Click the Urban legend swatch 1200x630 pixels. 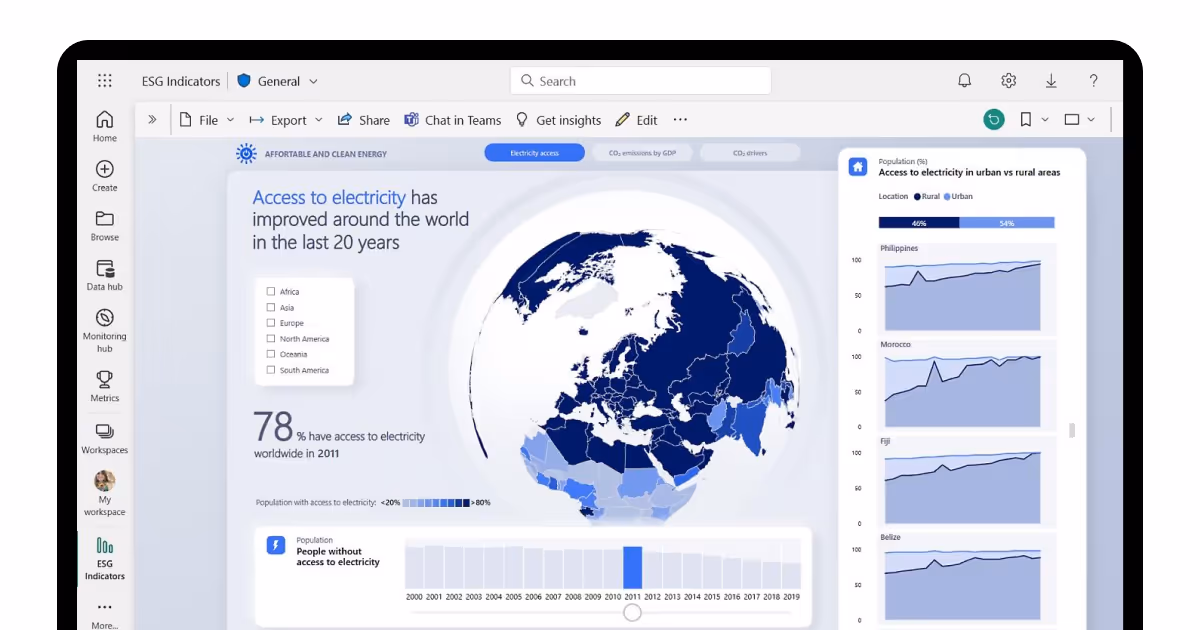pos(946,197)
